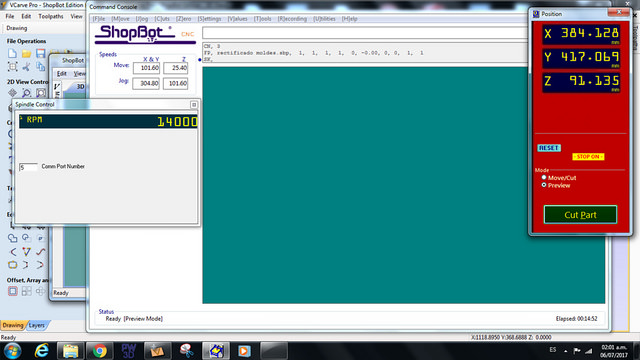Click the Copy icon under File Operations

[x=40, y=67]
